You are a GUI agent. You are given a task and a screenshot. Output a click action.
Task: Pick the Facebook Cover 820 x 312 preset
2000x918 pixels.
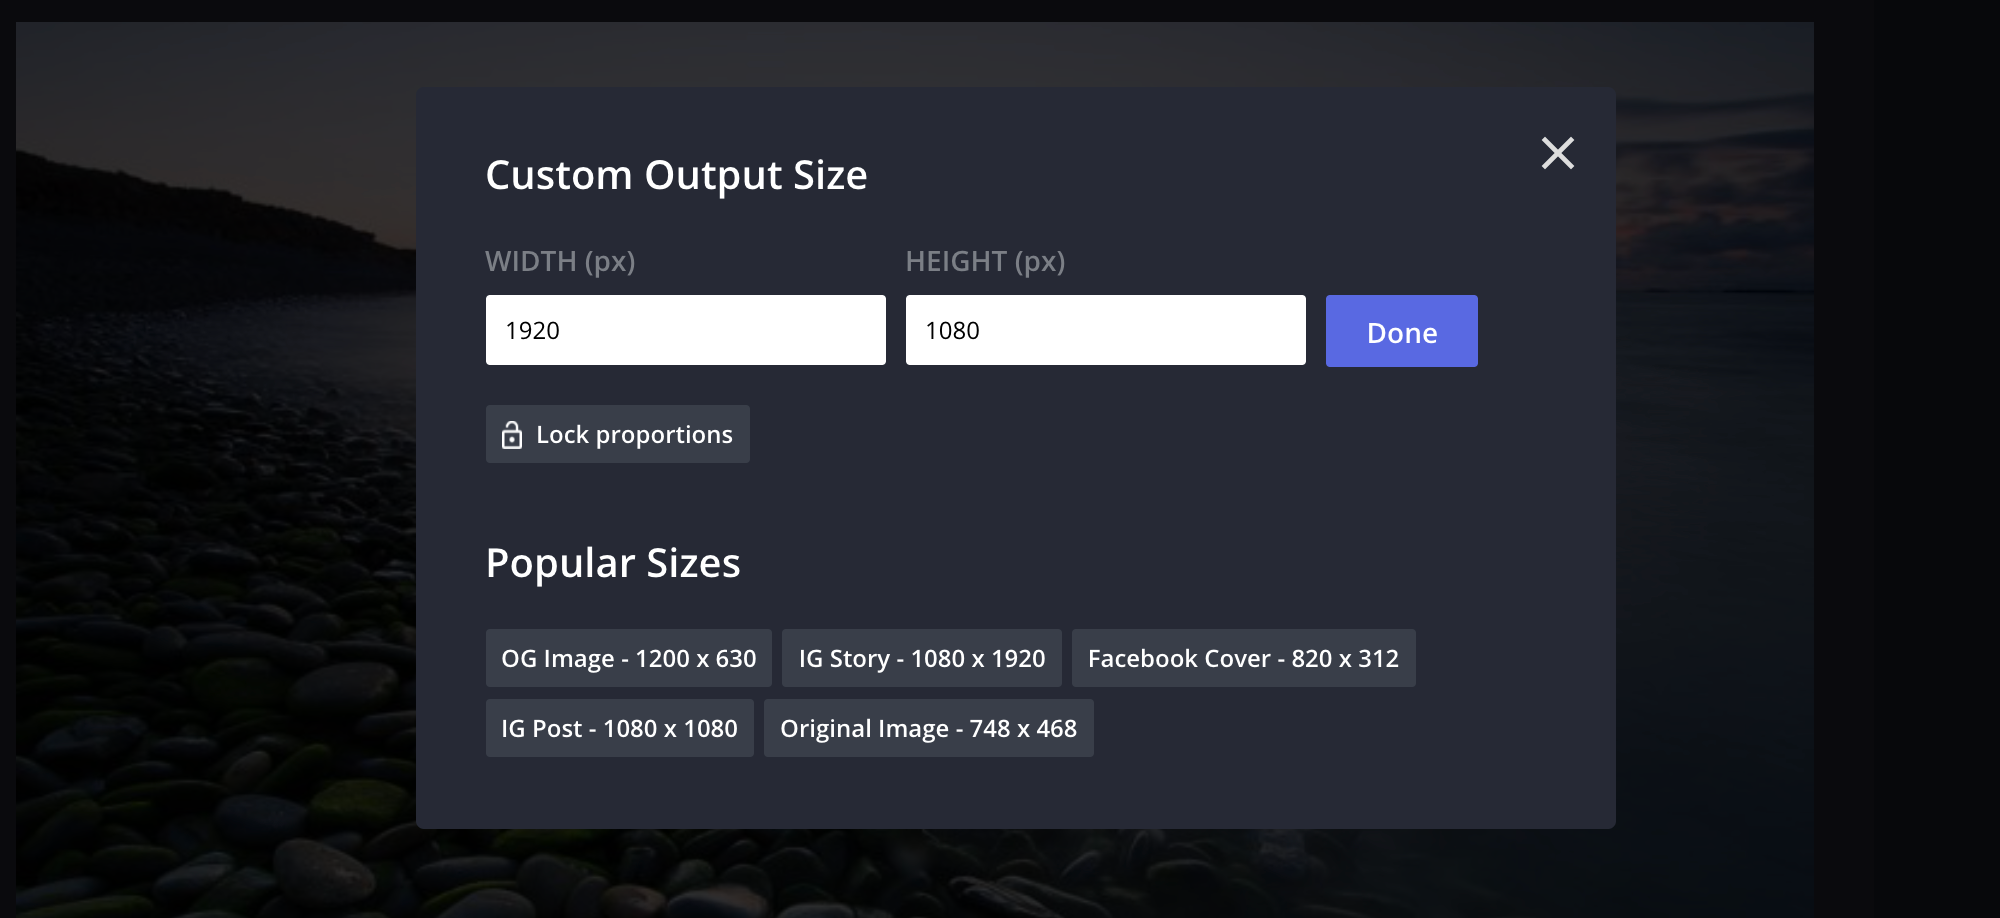coord(1243,658)
